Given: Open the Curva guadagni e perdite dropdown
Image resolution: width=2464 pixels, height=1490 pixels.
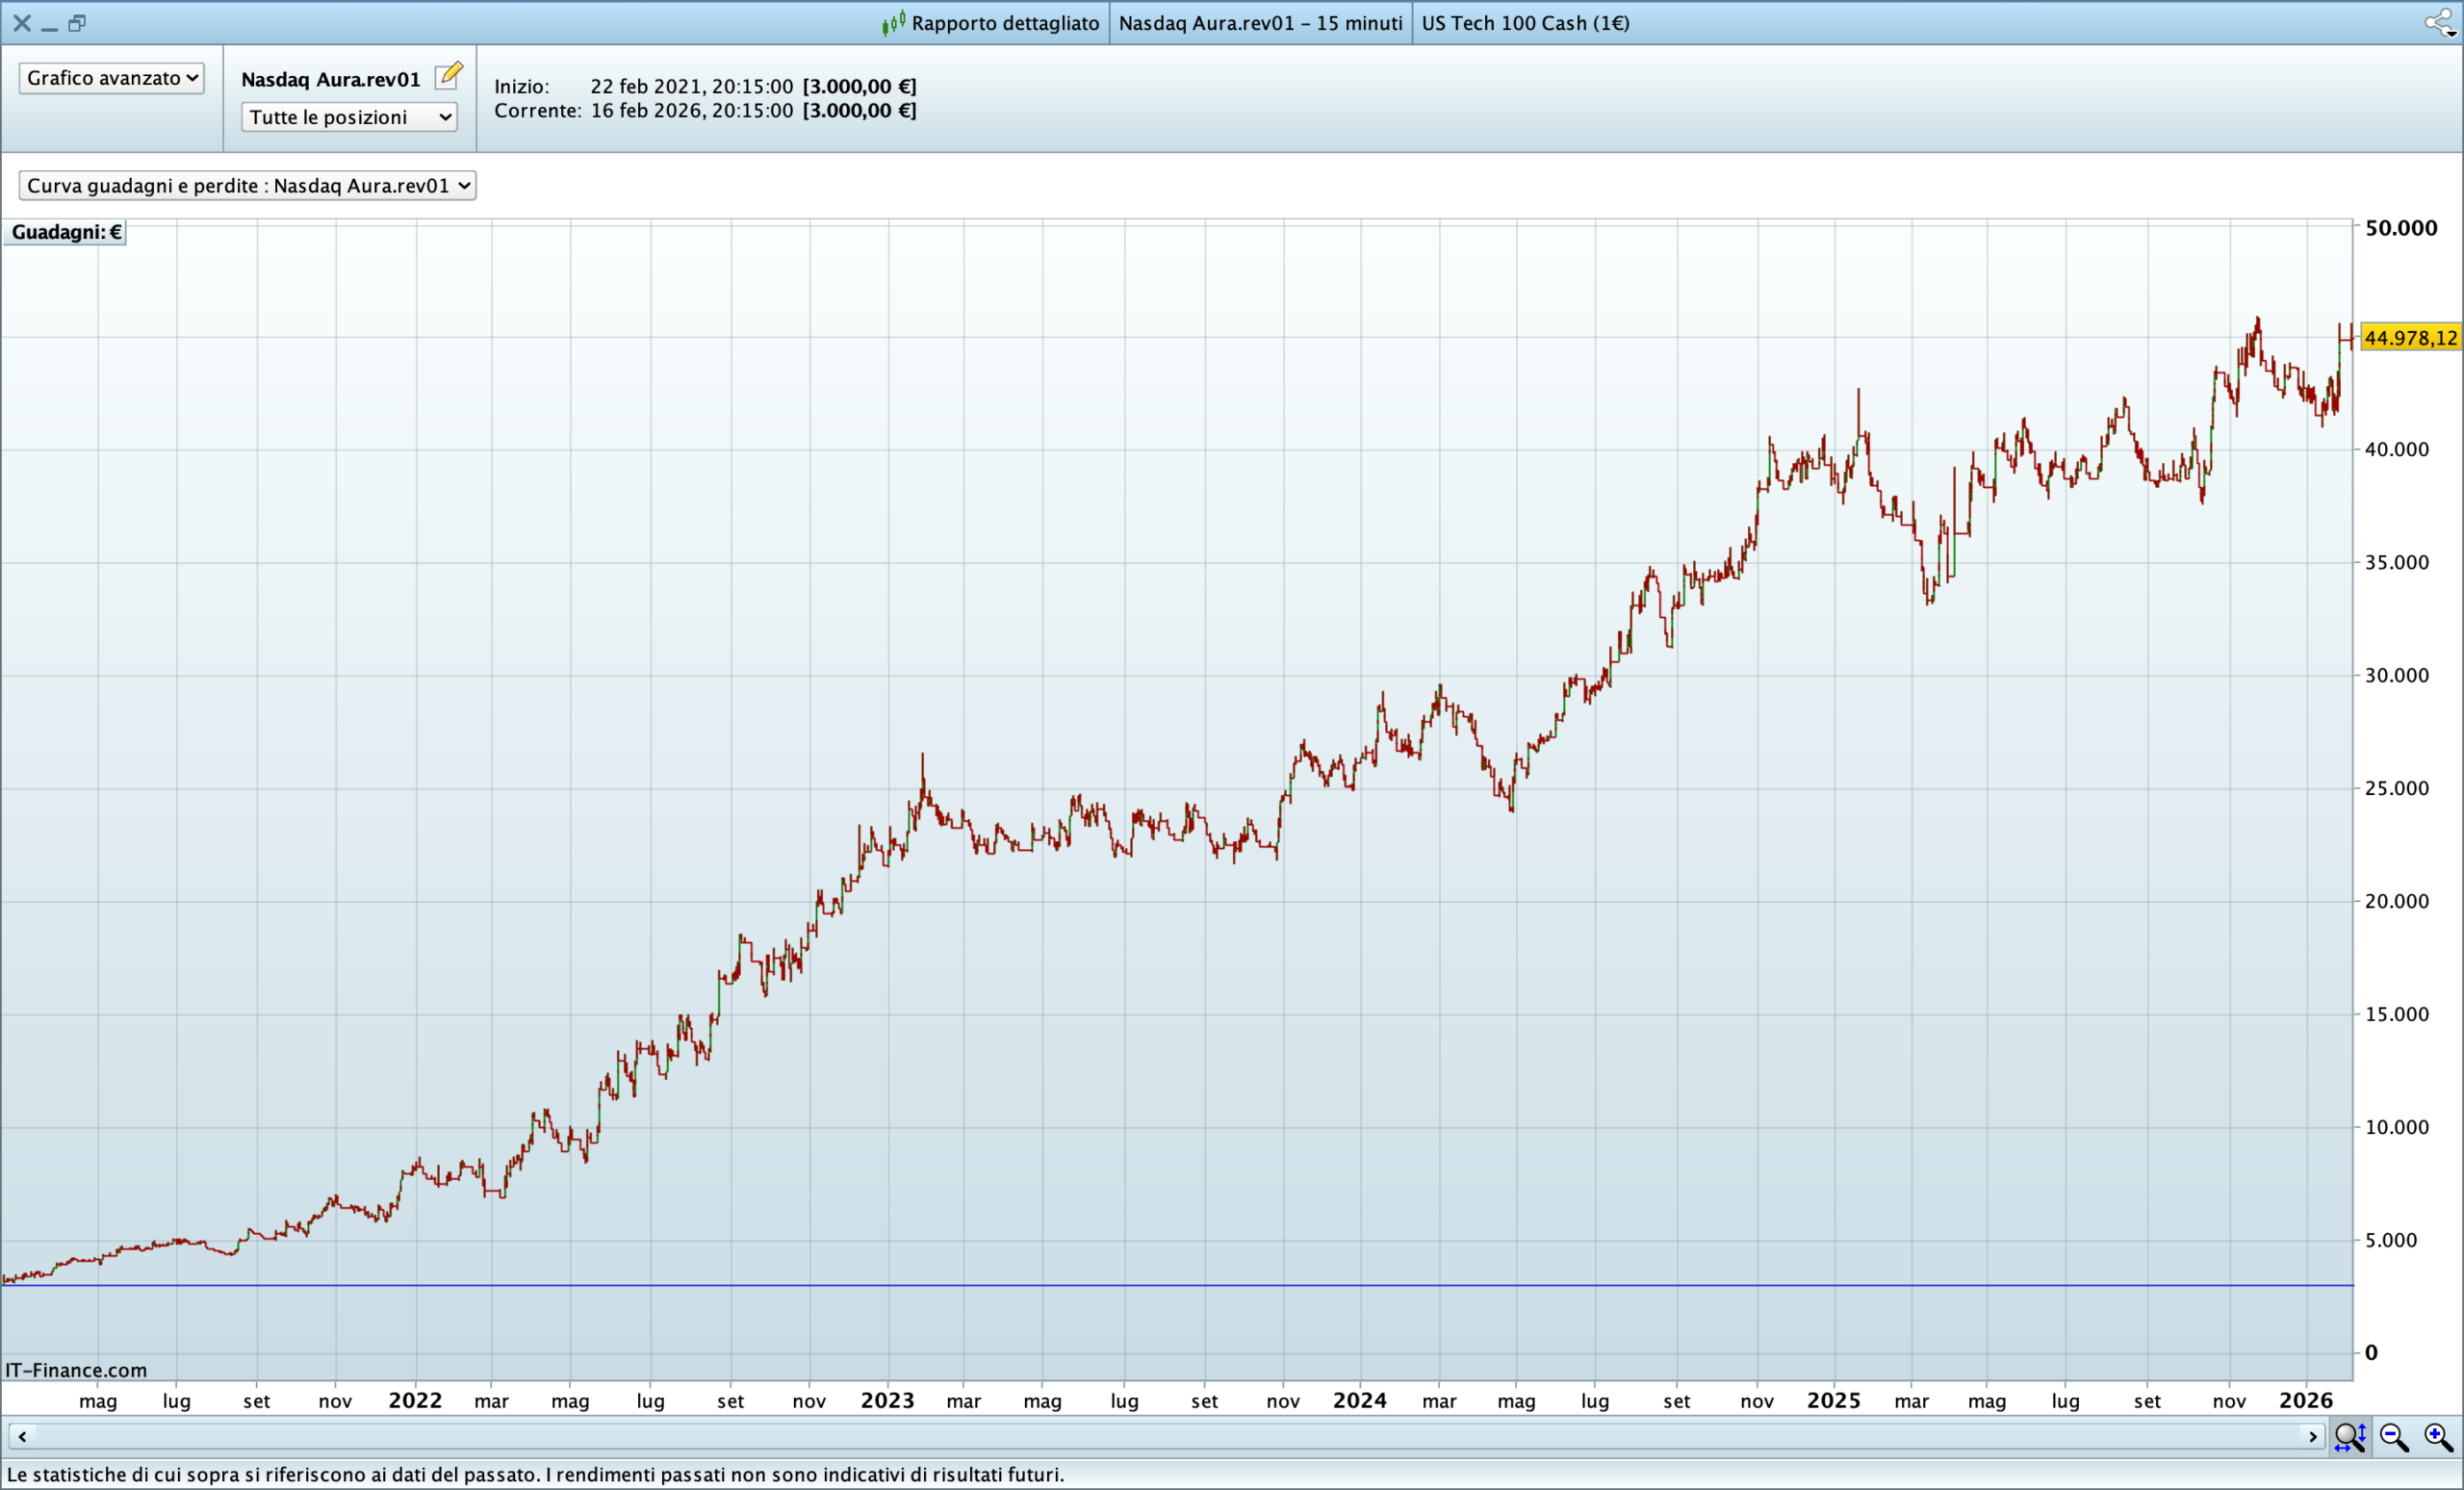Looking at the screenshot, I should (247, 185).
